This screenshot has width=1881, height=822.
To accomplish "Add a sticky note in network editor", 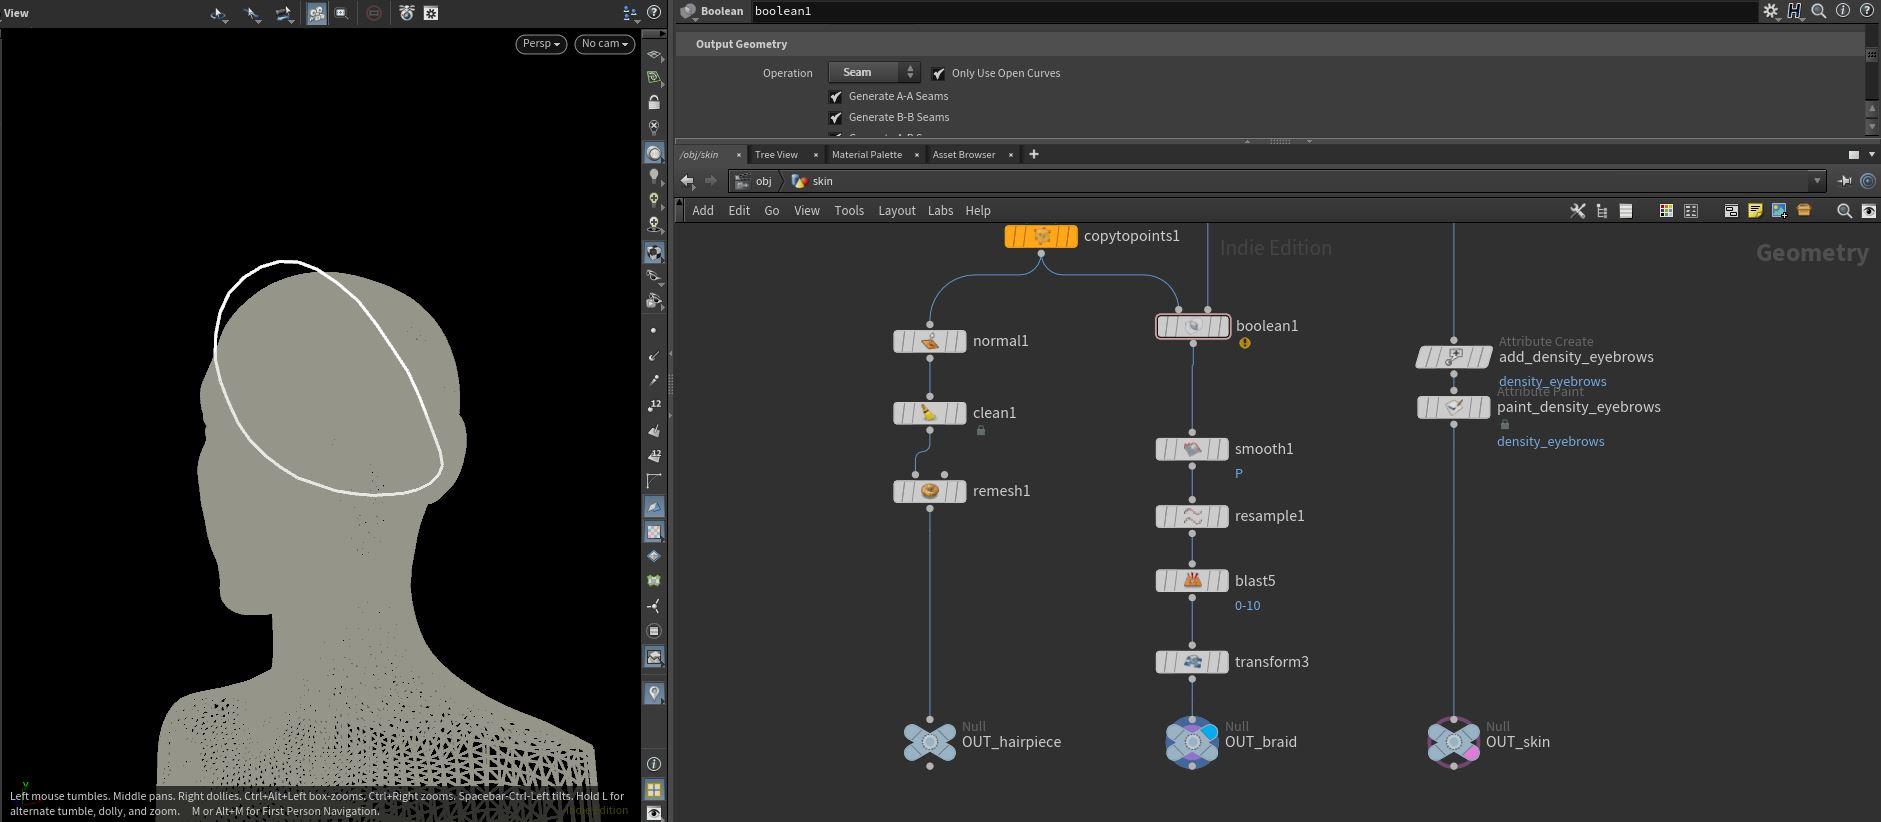I will 1755,211.
